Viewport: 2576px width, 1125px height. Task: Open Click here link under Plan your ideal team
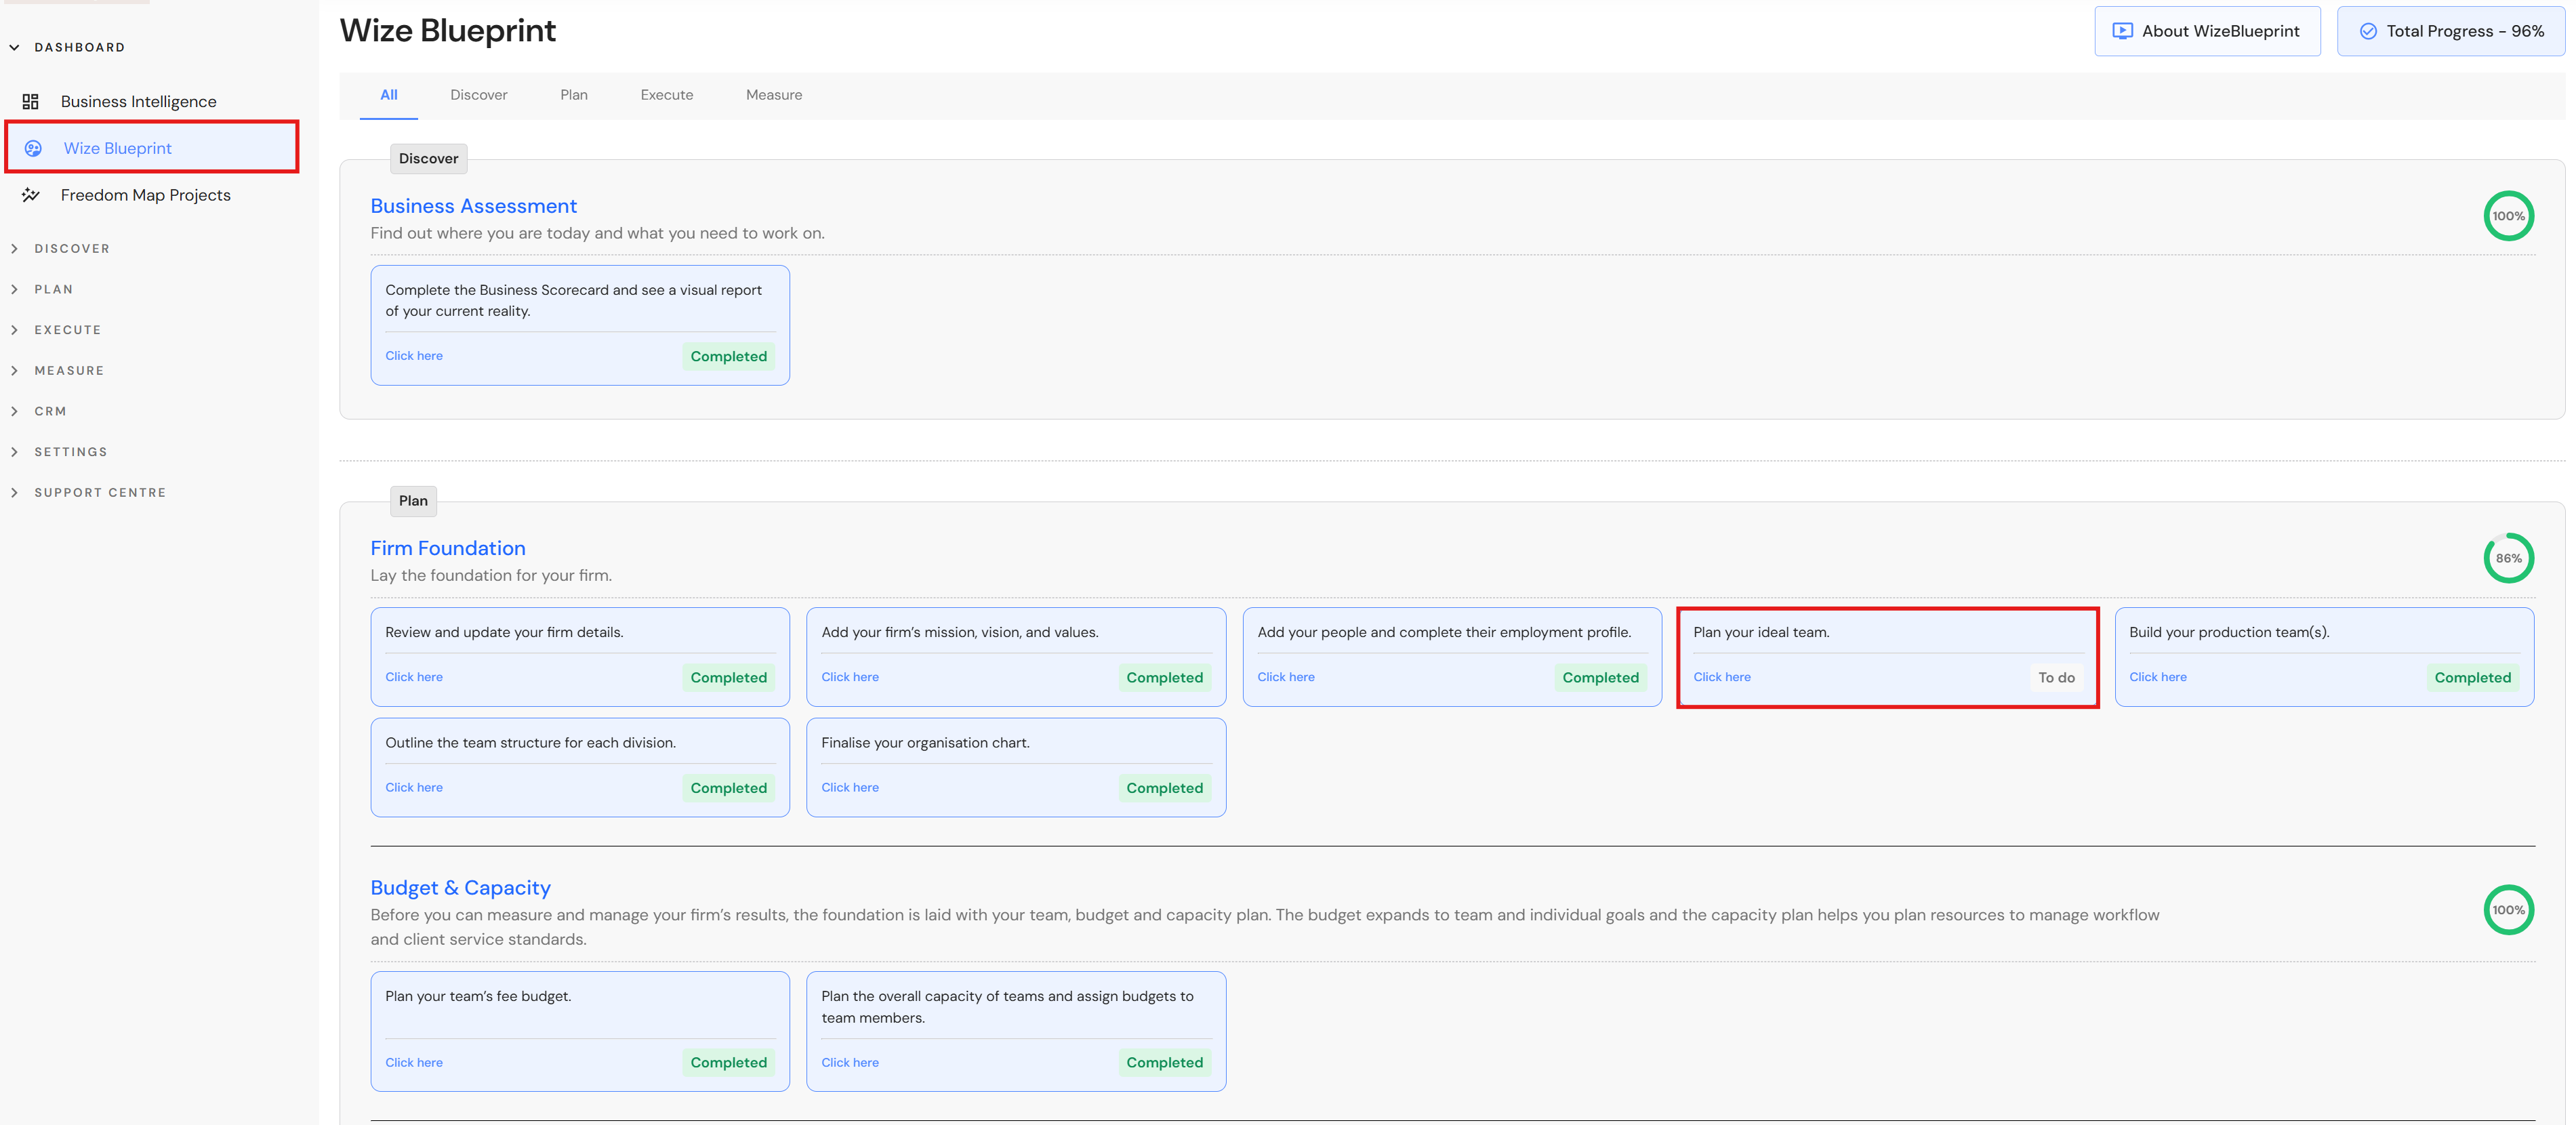(1721, 677)
